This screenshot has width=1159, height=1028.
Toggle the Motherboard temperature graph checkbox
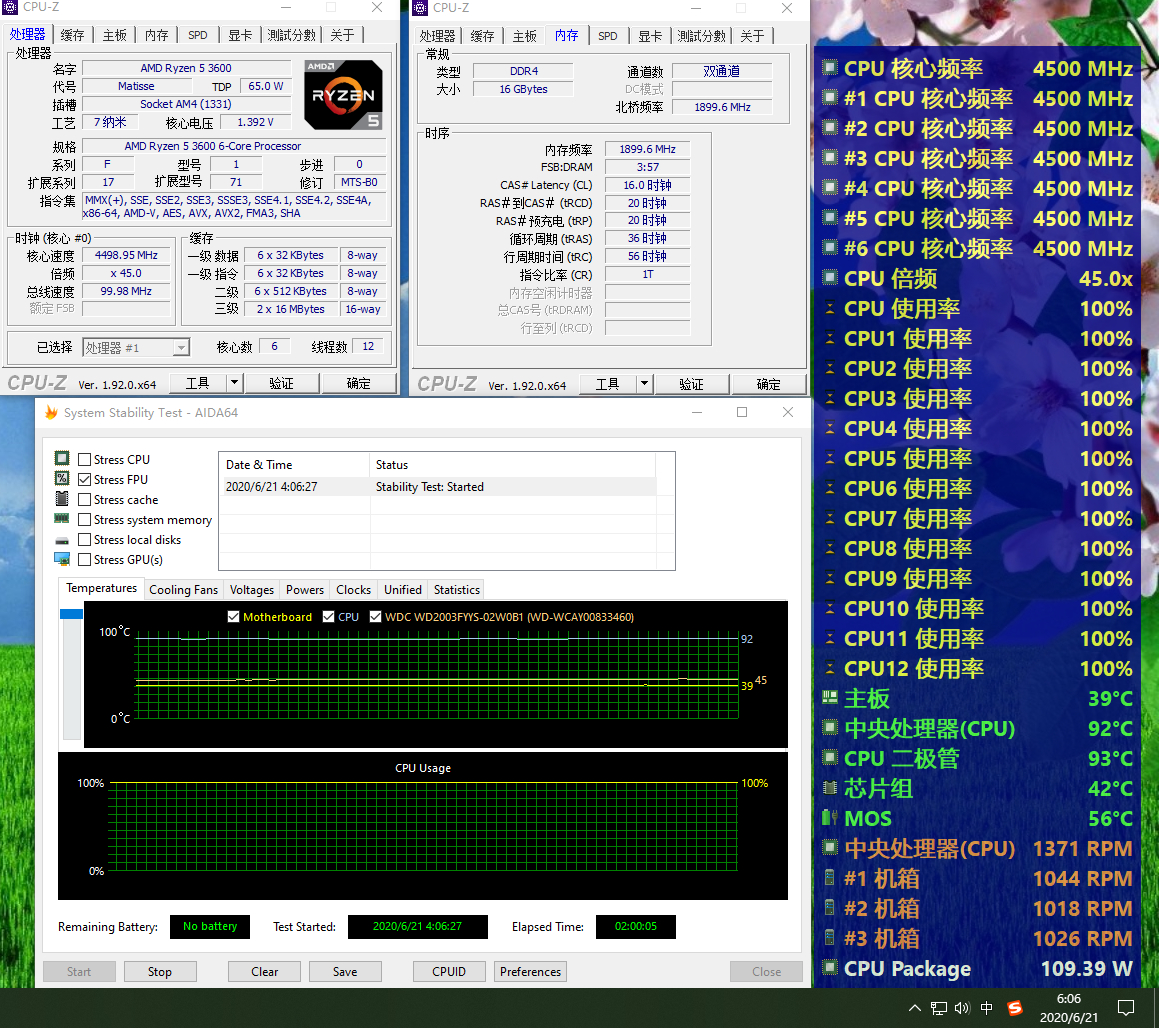click(234, 616)
